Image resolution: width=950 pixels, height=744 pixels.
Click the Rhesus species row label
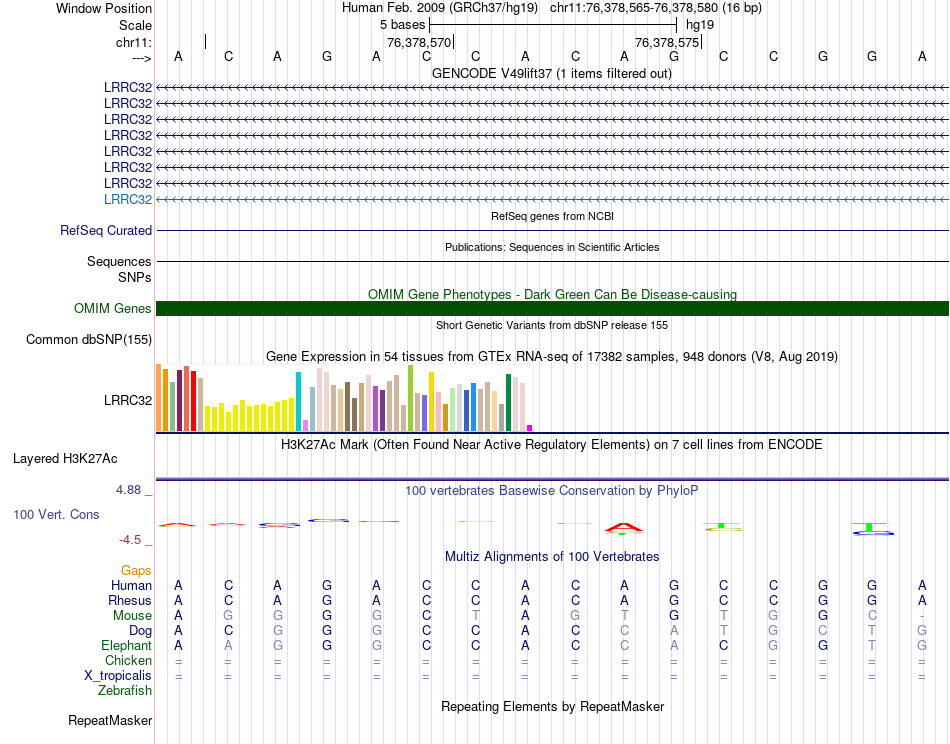click(130, 600)
